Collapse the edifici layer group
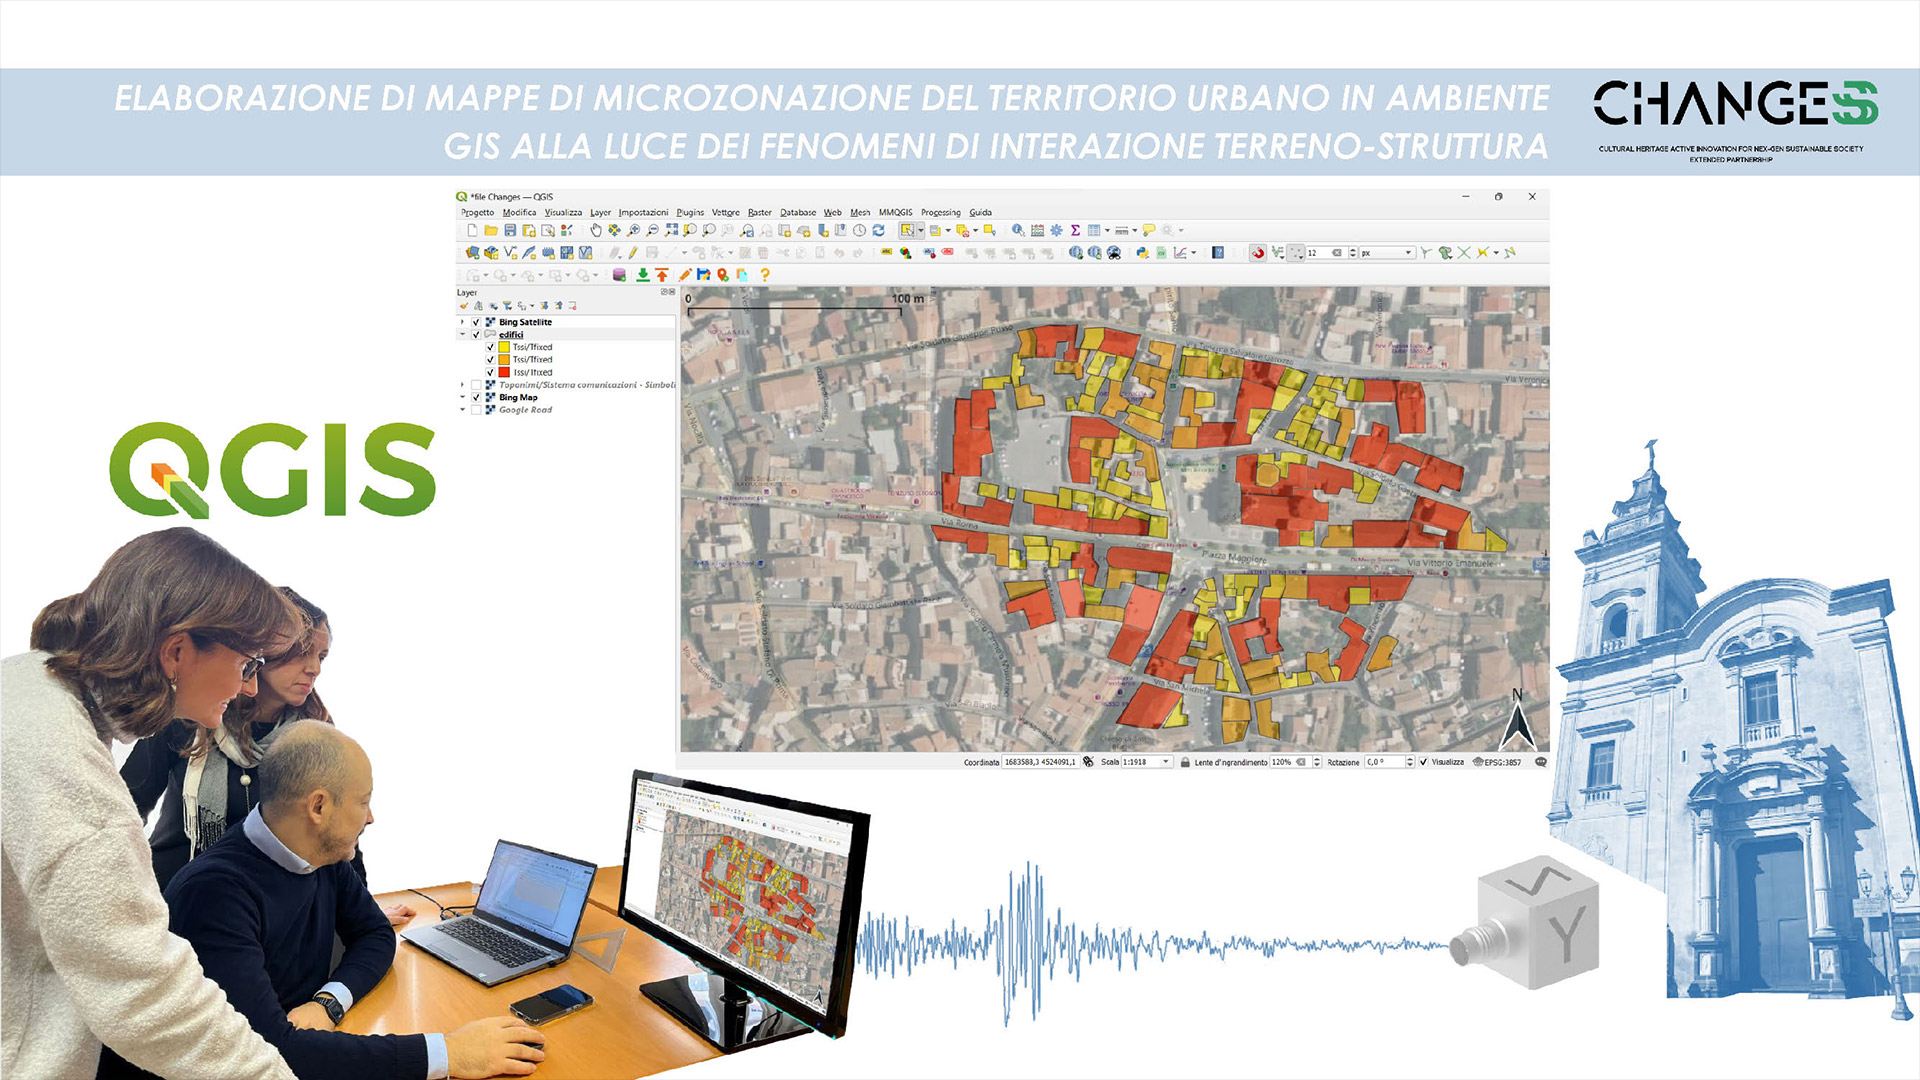 462,335
